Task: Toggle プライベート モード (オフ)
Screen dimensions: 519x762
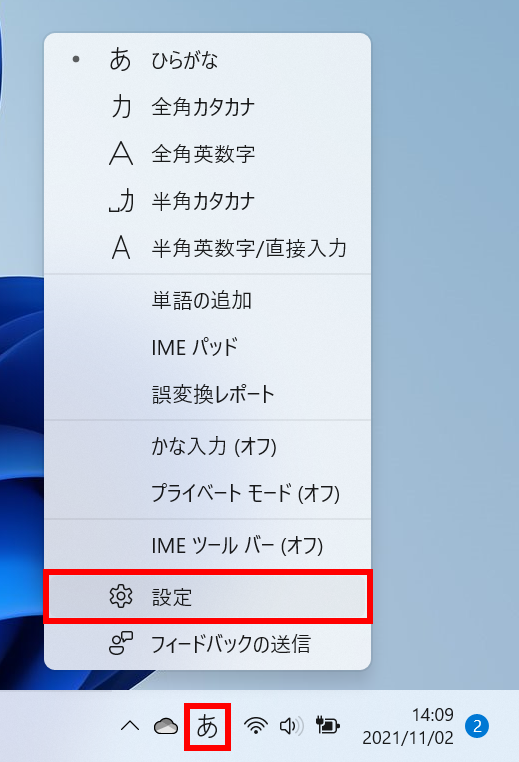Action: pyautogui.click(x=208, y=493)
